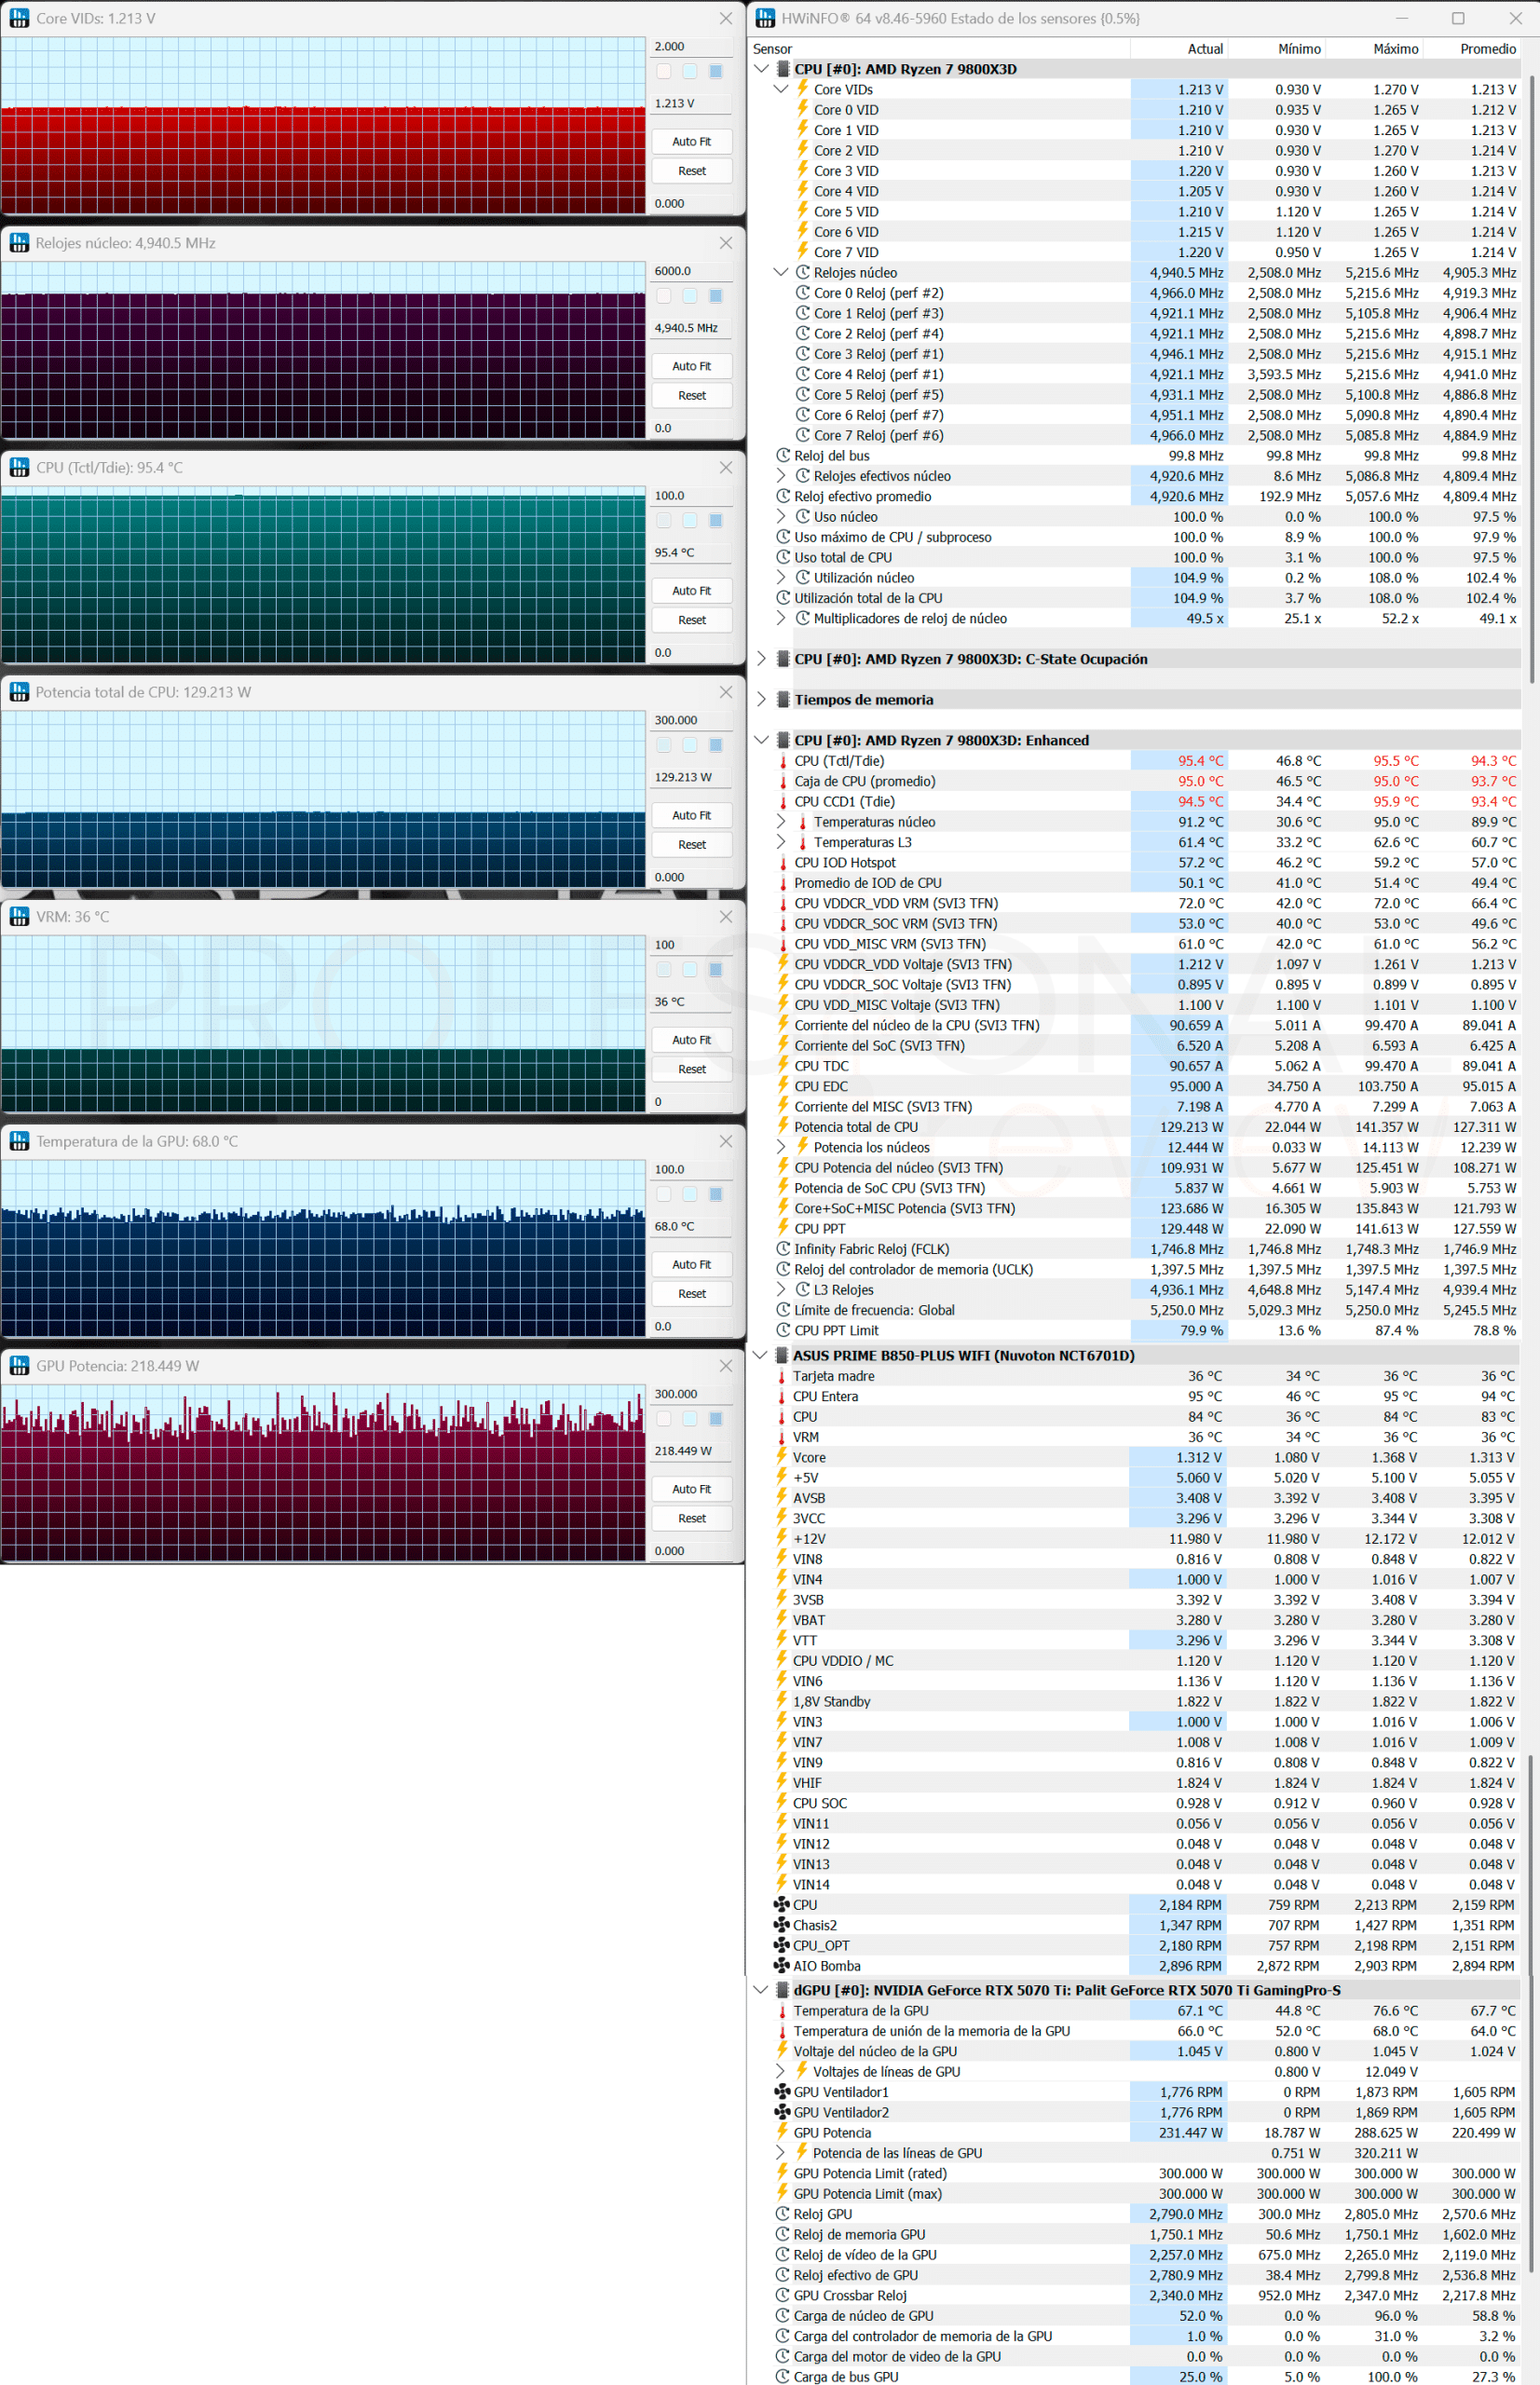Expand the Temperaturas núcleo node
This screenshot has width=1540, height=2385.
781,821
